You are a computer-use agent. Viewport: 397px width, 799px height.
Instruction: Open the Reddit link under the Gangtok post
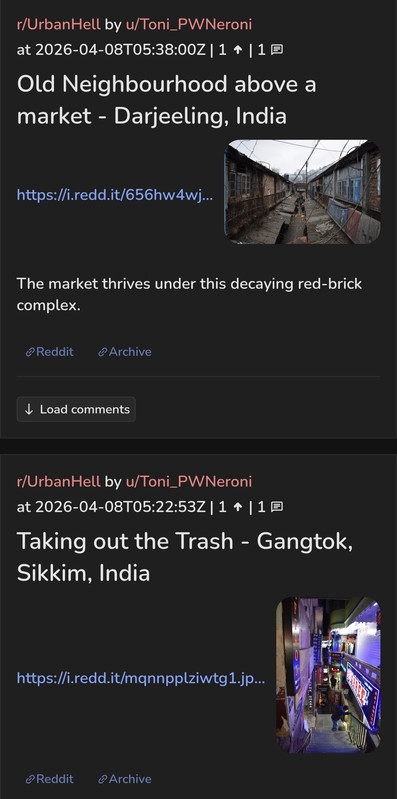[49, 779]
